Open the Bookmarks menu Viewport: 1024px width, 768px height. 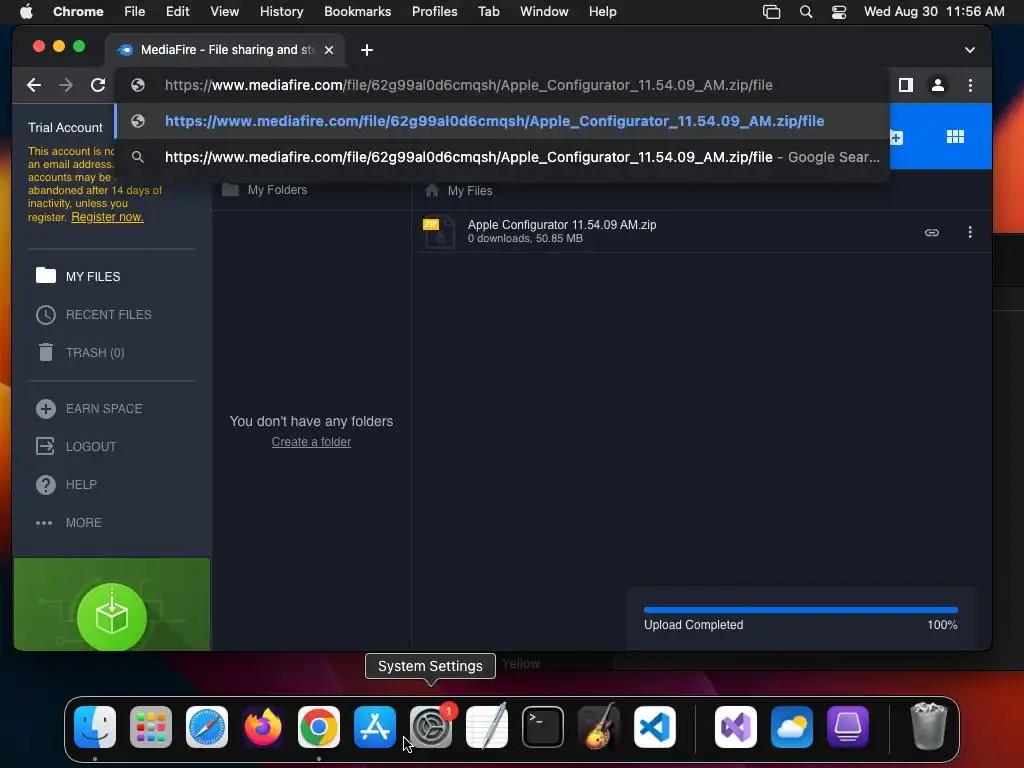[x=357, y=12]
